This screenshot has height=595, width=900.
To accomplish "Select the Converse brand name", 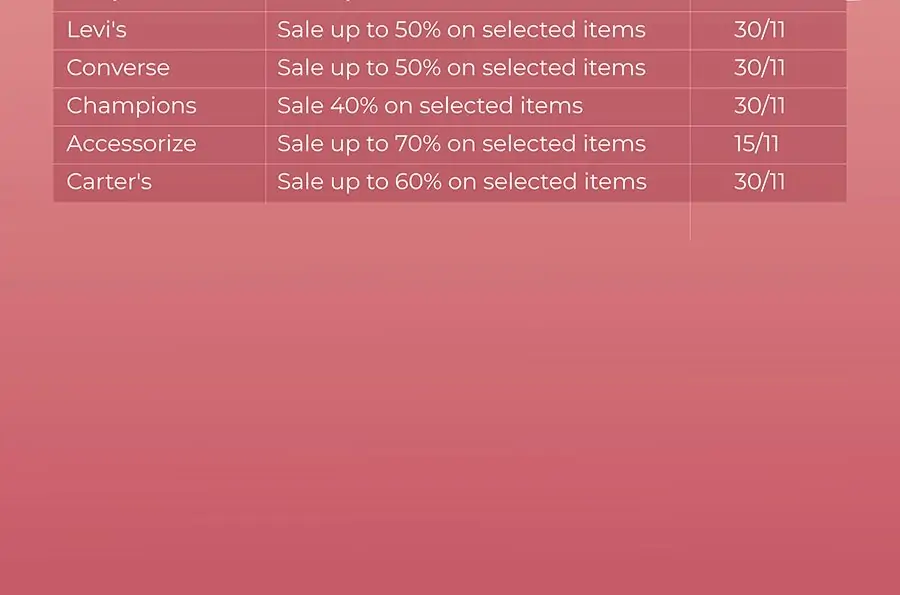I will coord(118,68).
